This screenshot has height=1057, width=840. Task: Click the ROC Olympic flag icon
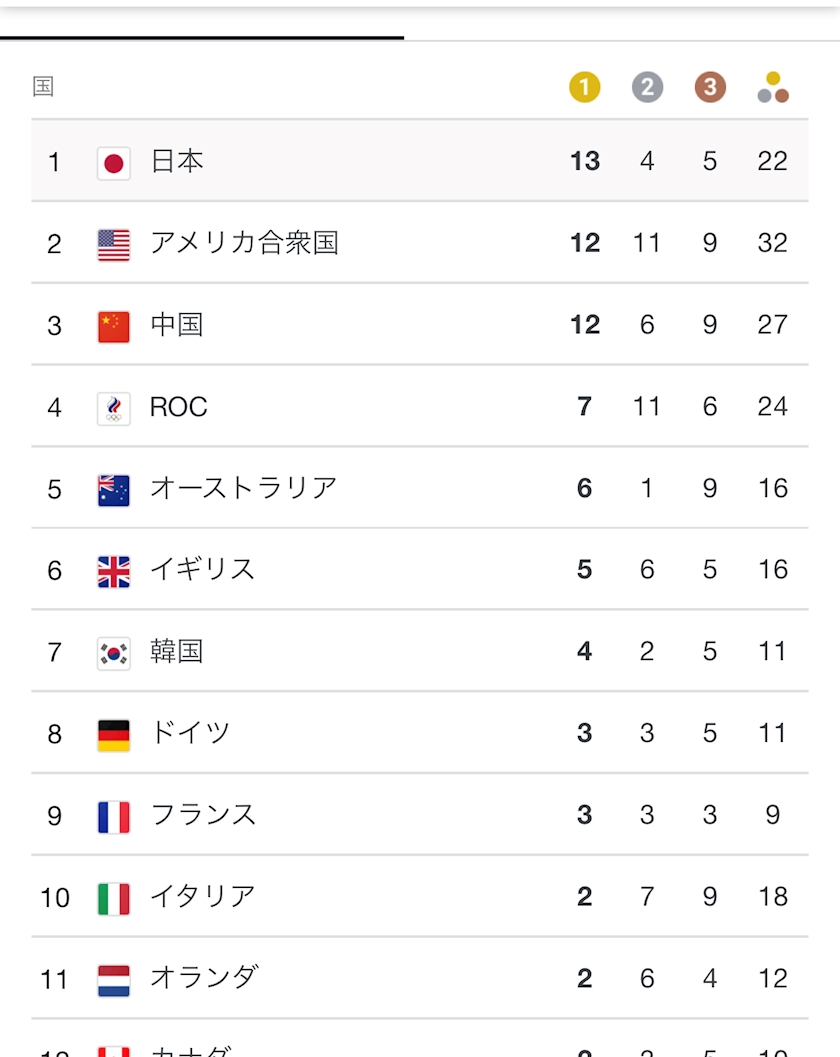tap(114, 408)
